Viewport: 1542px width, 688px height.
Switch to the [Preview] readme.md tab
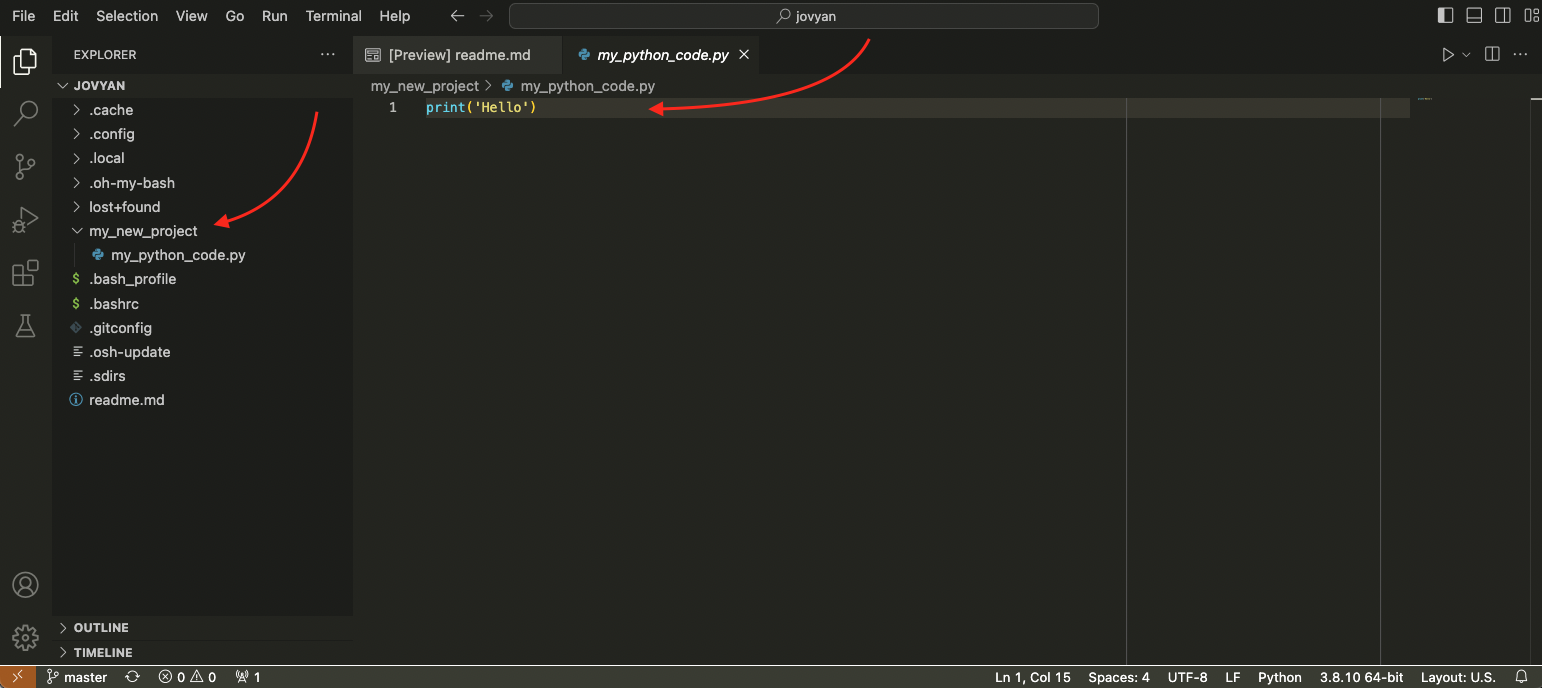[457, 55]
